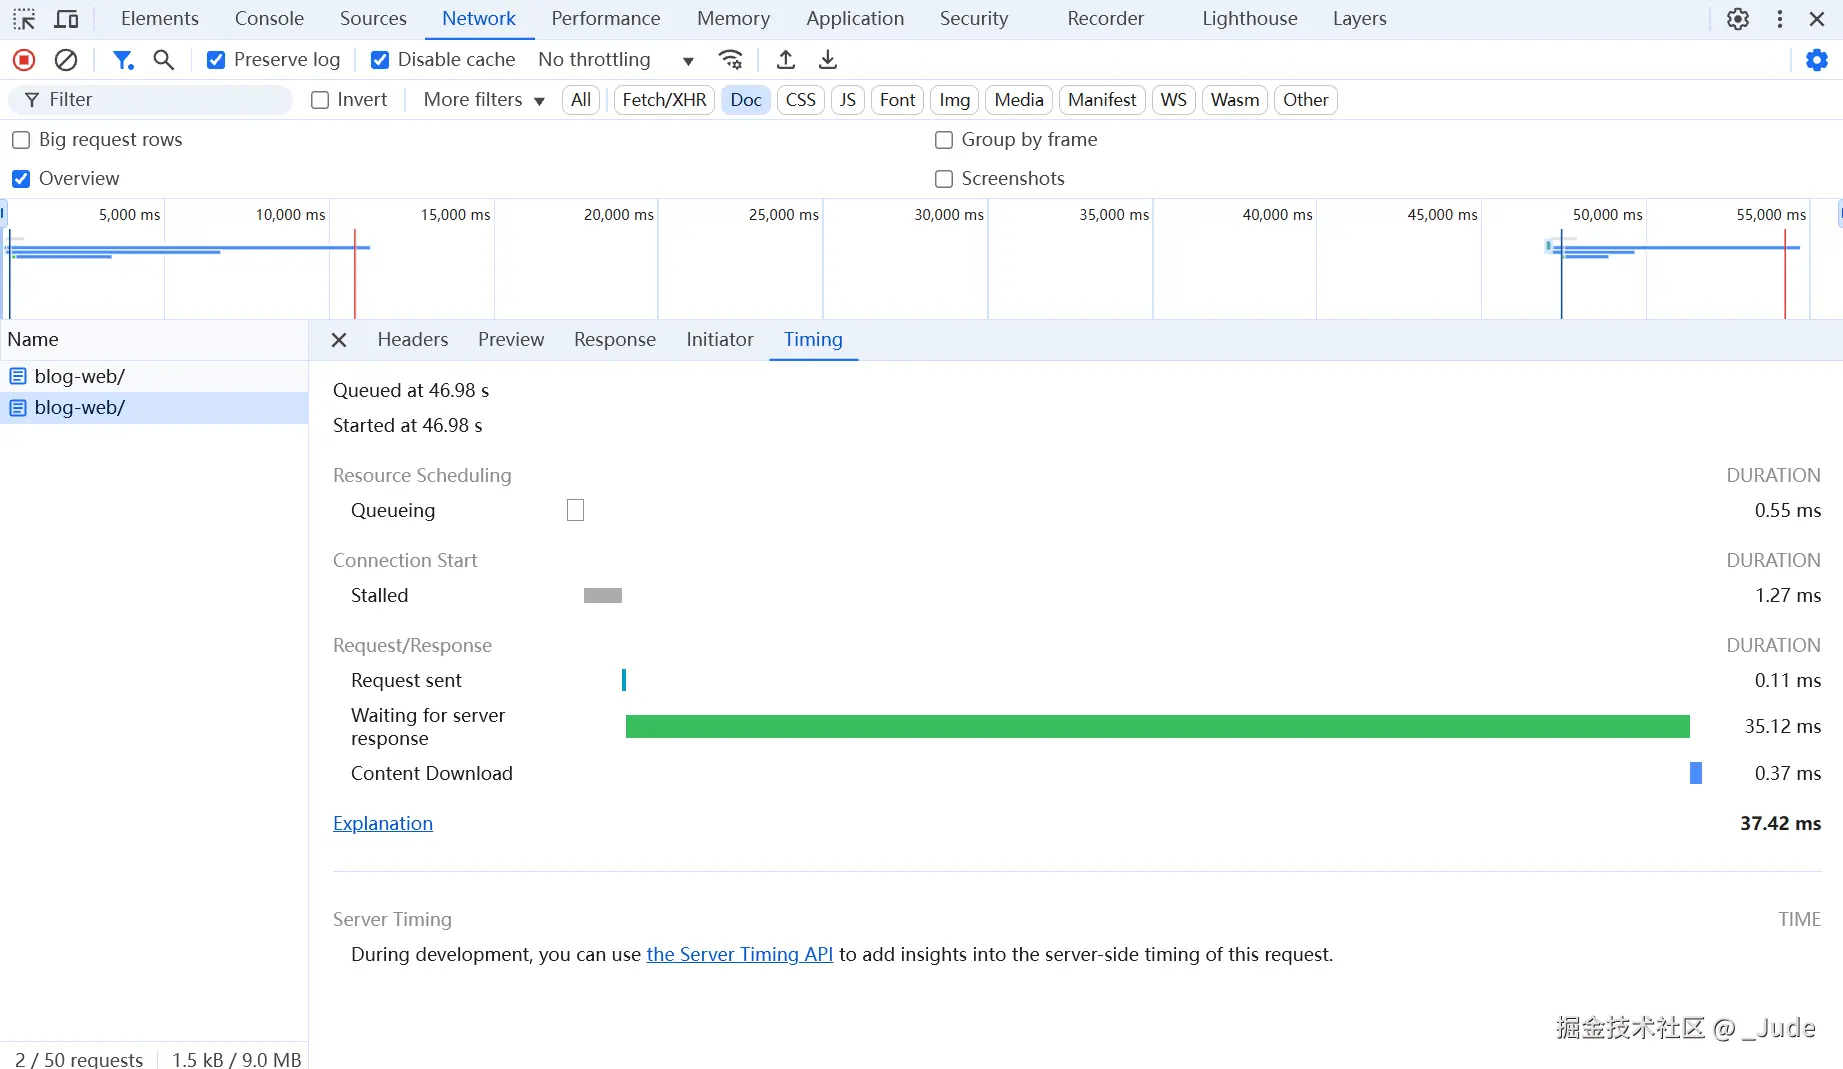Filter requests by CSS

pos(801,100)
